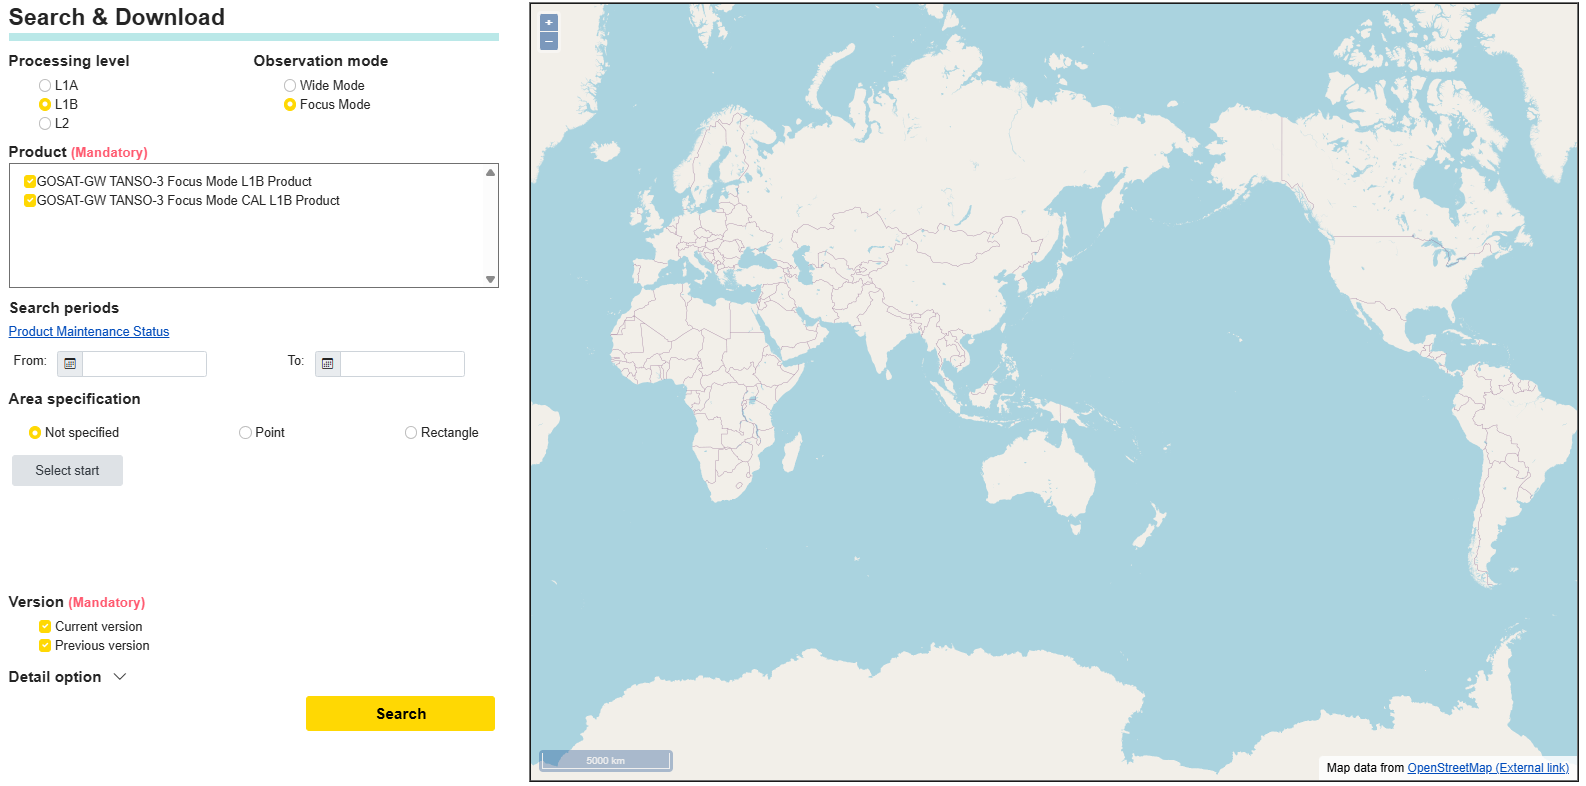Click the map zoom in plus button
1586x786 pixels.
tap(548, 23)
